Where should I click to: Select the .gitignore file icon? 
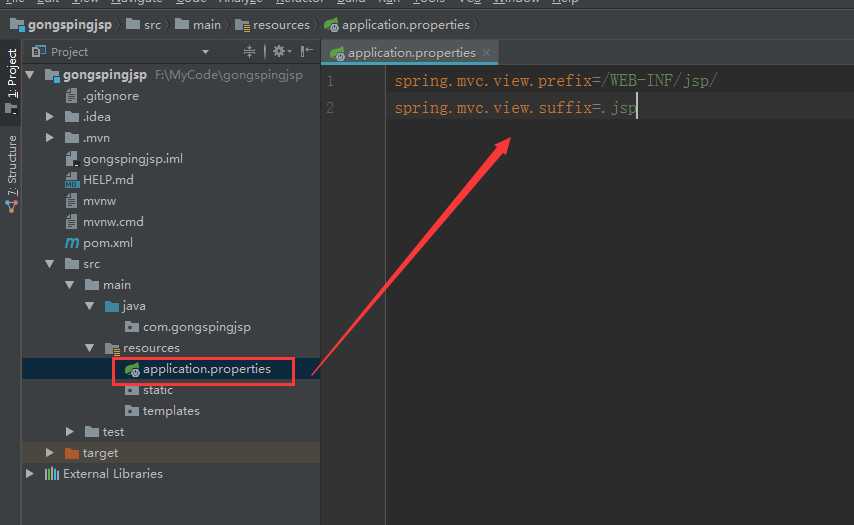tap(71, 96)
